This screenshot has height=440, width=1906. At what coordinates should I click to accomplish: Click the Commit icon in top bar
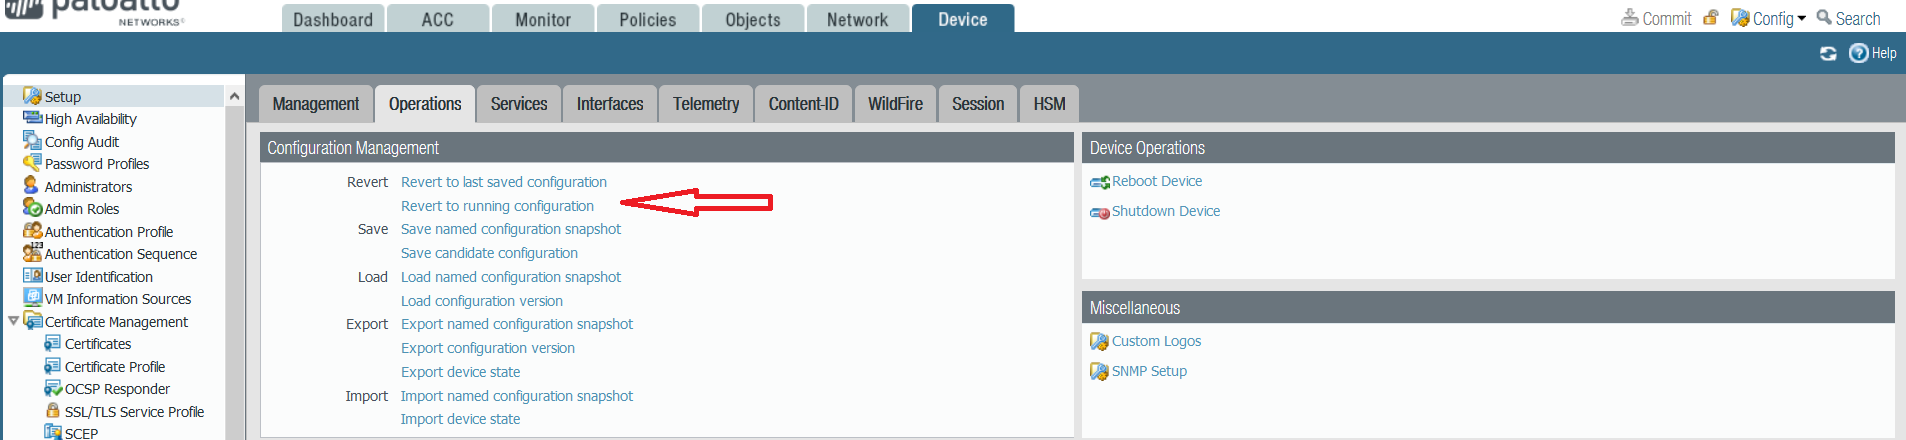(x=1630, y=18)
